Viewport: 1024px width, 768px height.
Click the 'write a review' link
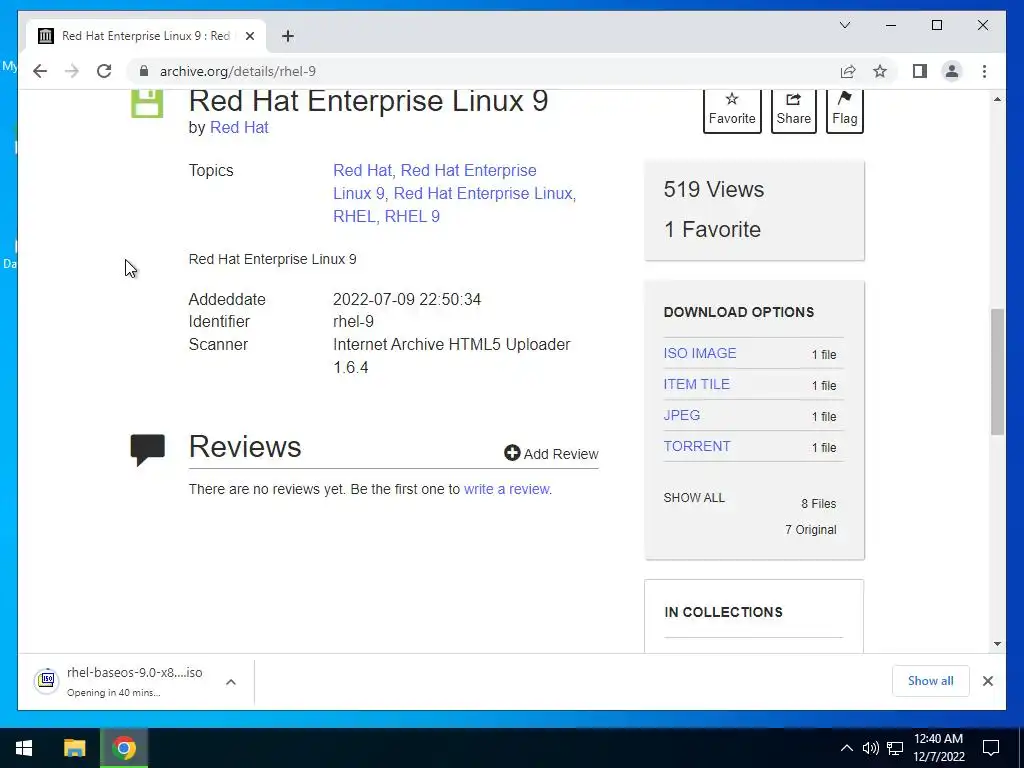506,489
